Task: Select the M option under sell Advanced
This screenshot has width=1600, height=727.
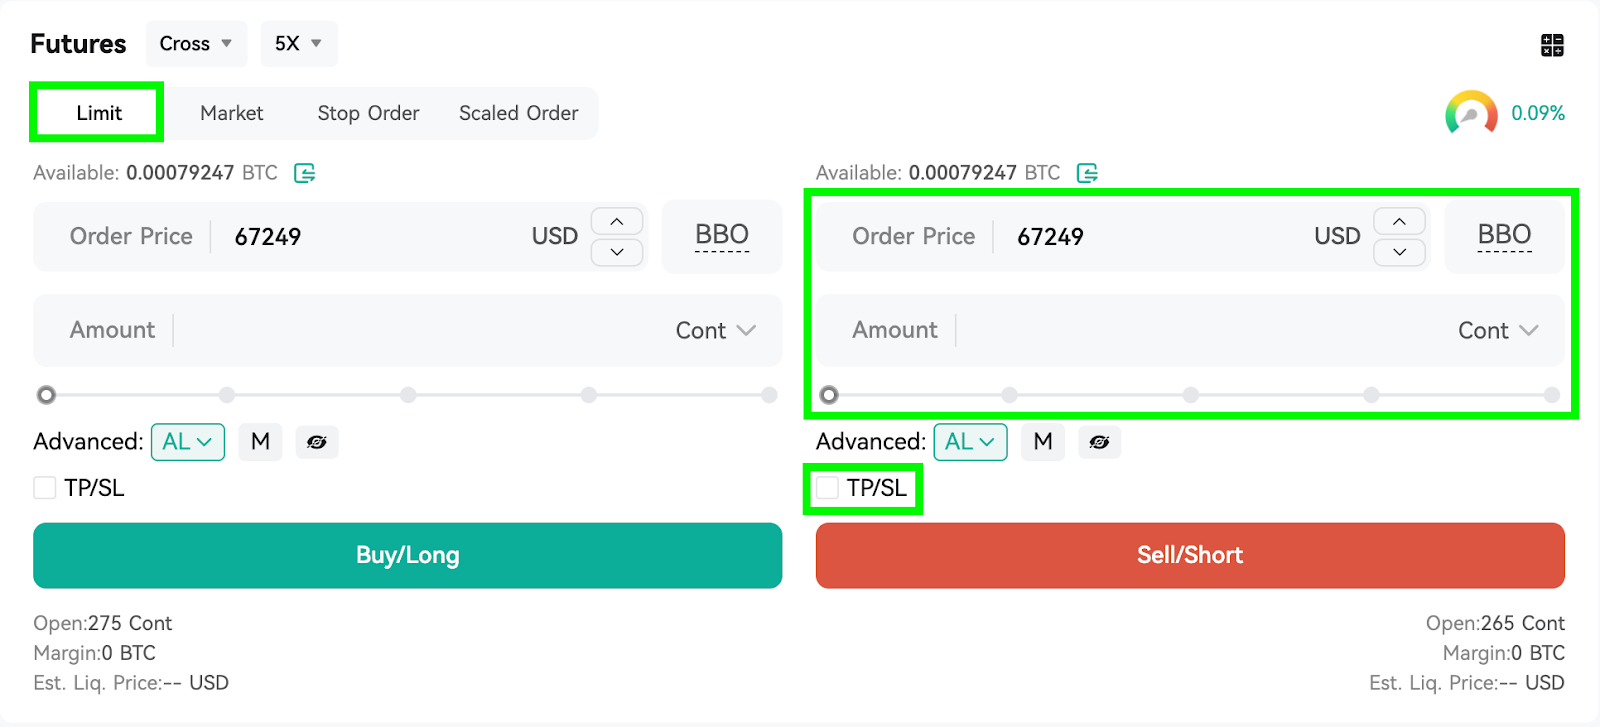Action: [x=1043, y=442]
